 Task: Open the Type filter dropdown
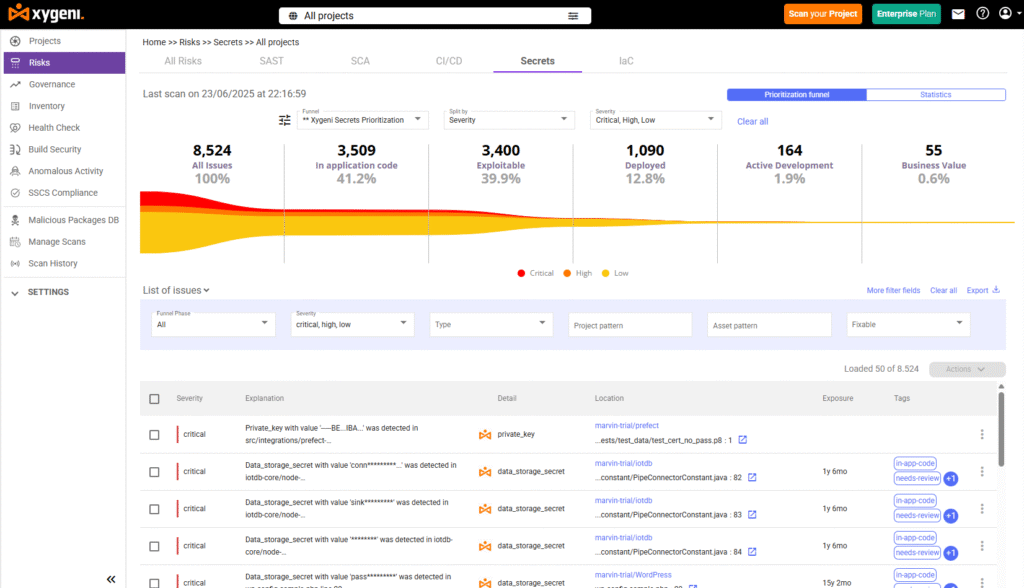(491, 324)
